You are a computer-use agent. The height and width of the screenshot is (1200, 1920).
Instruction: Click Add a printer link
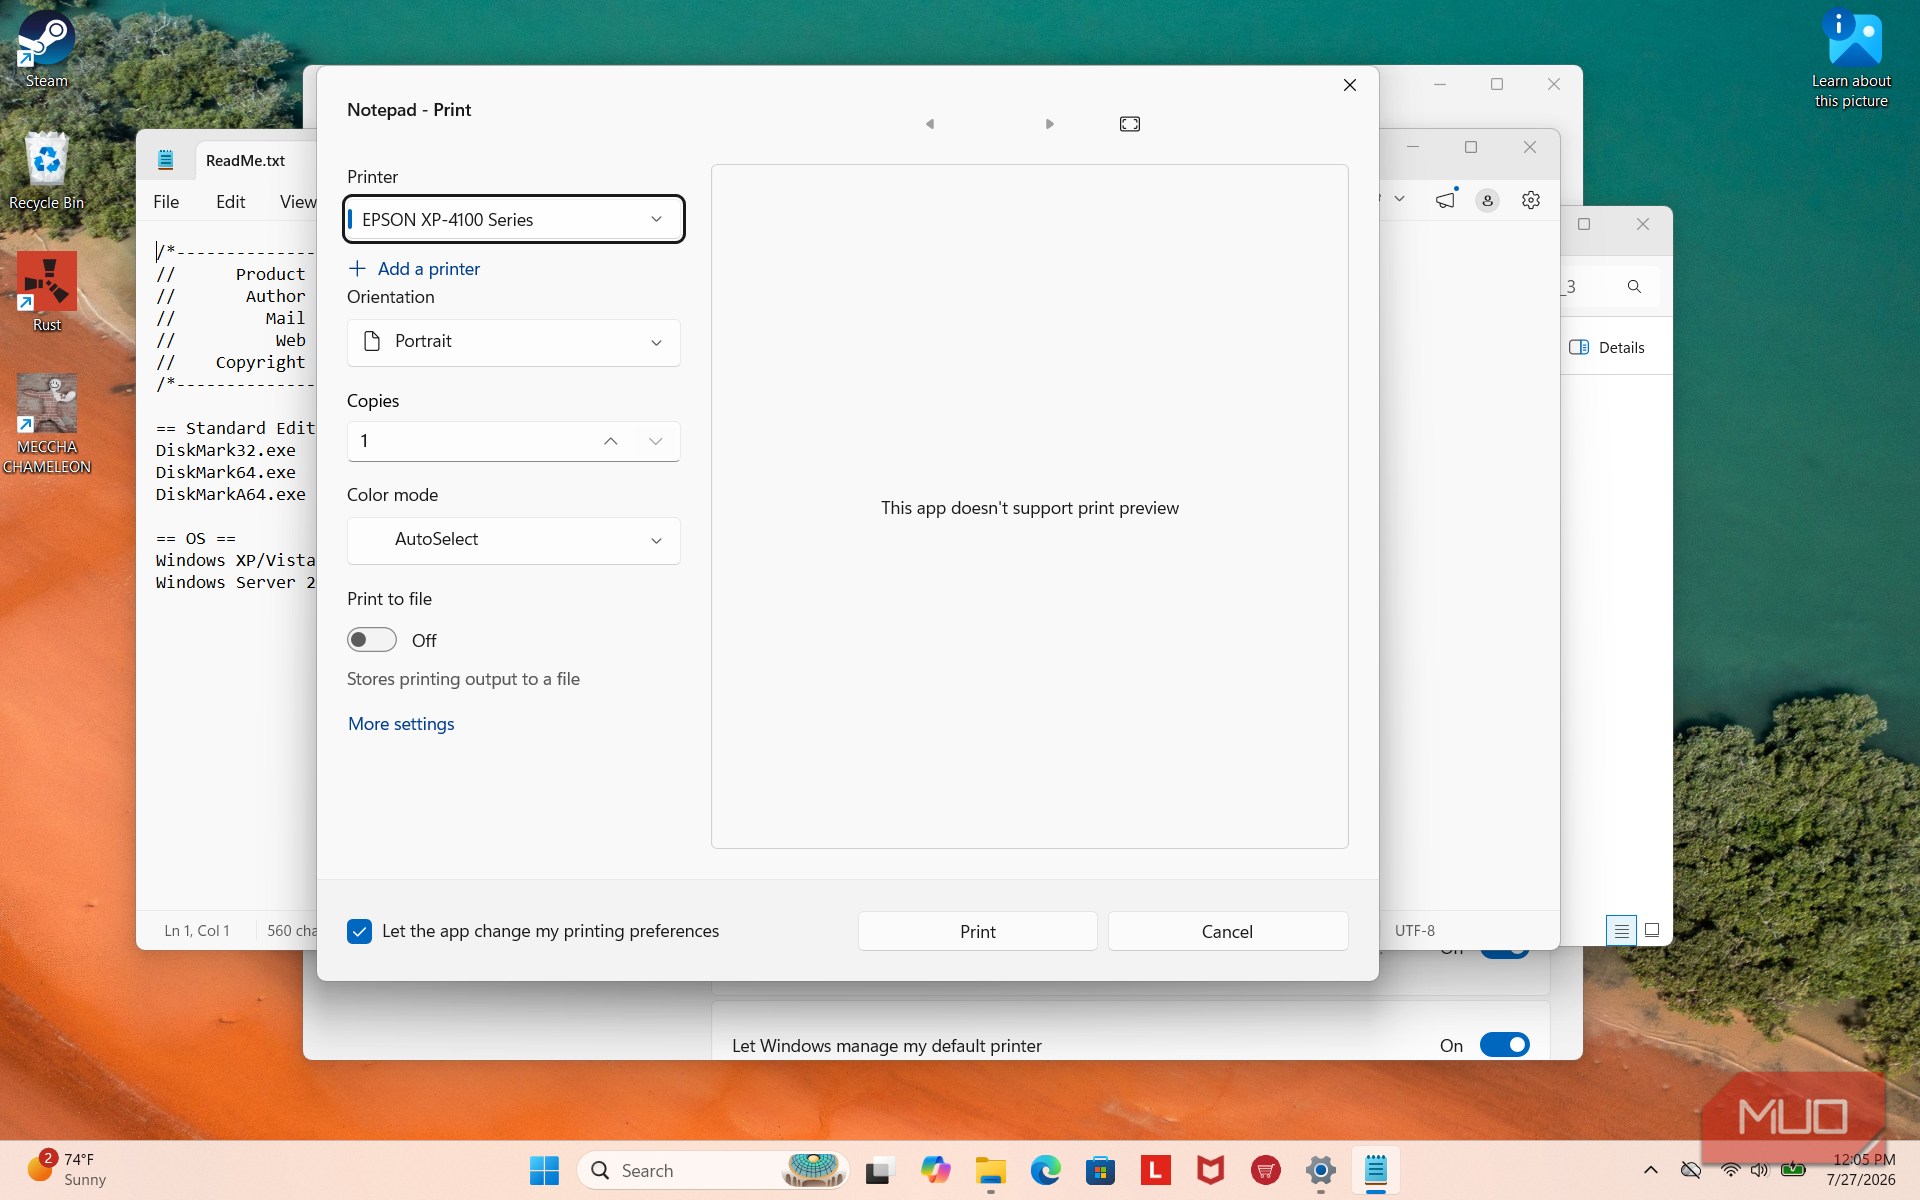(414, 269)
